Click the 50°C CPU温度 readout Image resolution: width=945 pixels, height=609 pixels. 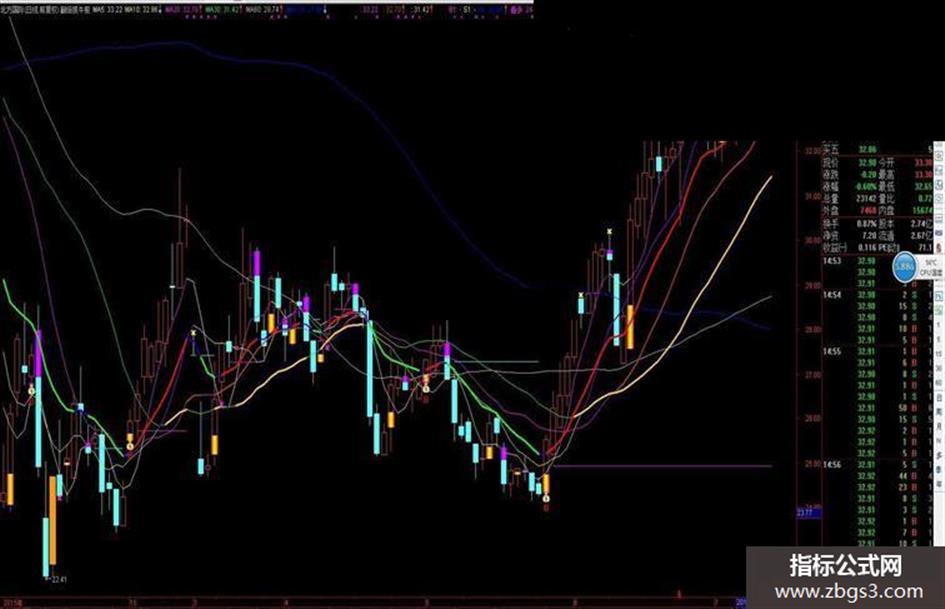tap(931, 268)
